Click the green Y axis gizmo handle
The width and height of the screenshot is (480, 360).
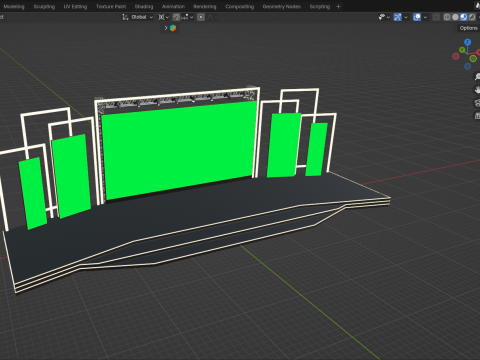(x=462, y=50)
